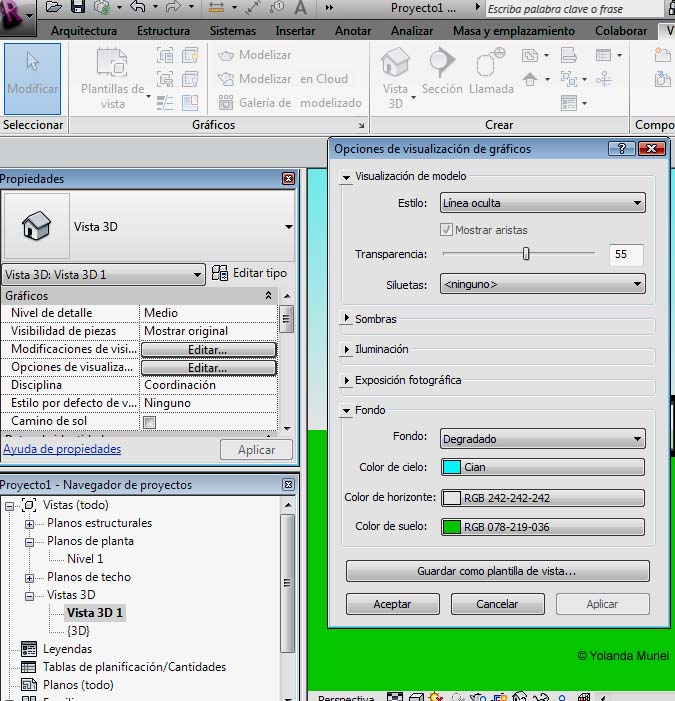Click the Transparencia value field
The width and height of the screenshot is (675, 701).
click(x=625, y=254)
